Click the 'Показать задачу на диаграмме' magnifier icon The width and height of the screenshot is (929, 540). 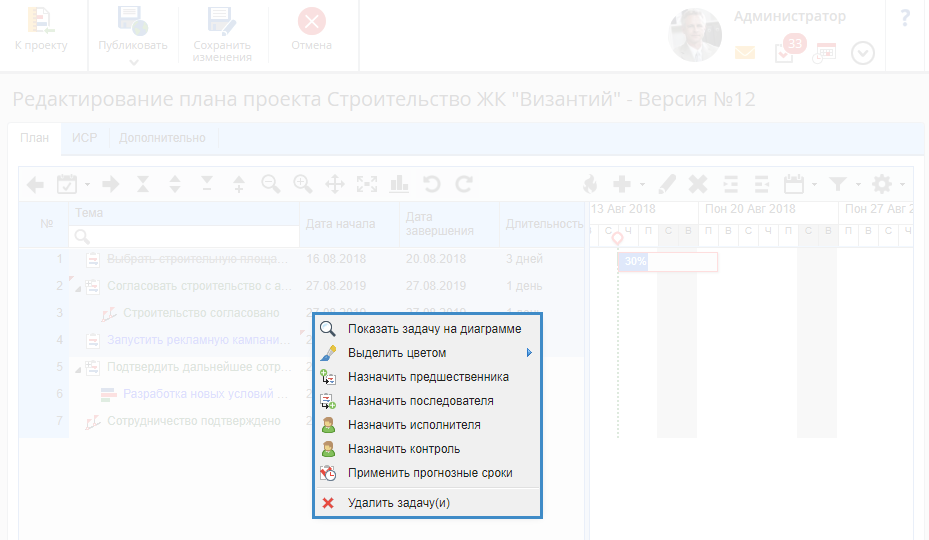pyautogui.click(x=328, y=328)
